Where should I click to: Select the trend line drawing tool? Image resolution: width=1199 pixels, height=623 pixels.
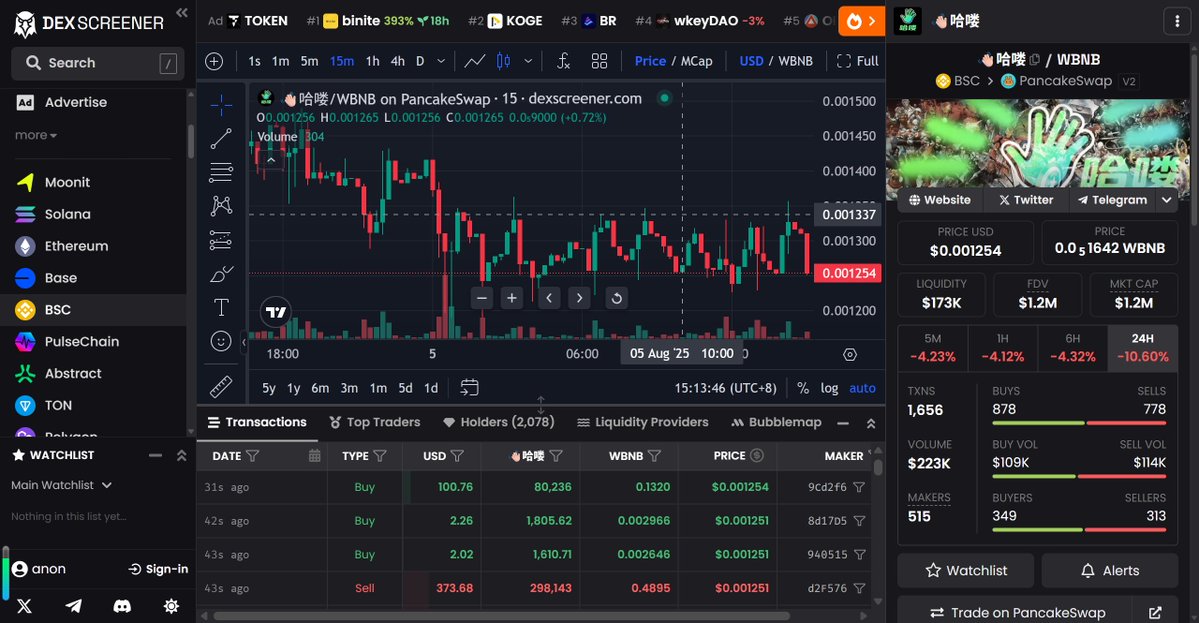[221, 138]
